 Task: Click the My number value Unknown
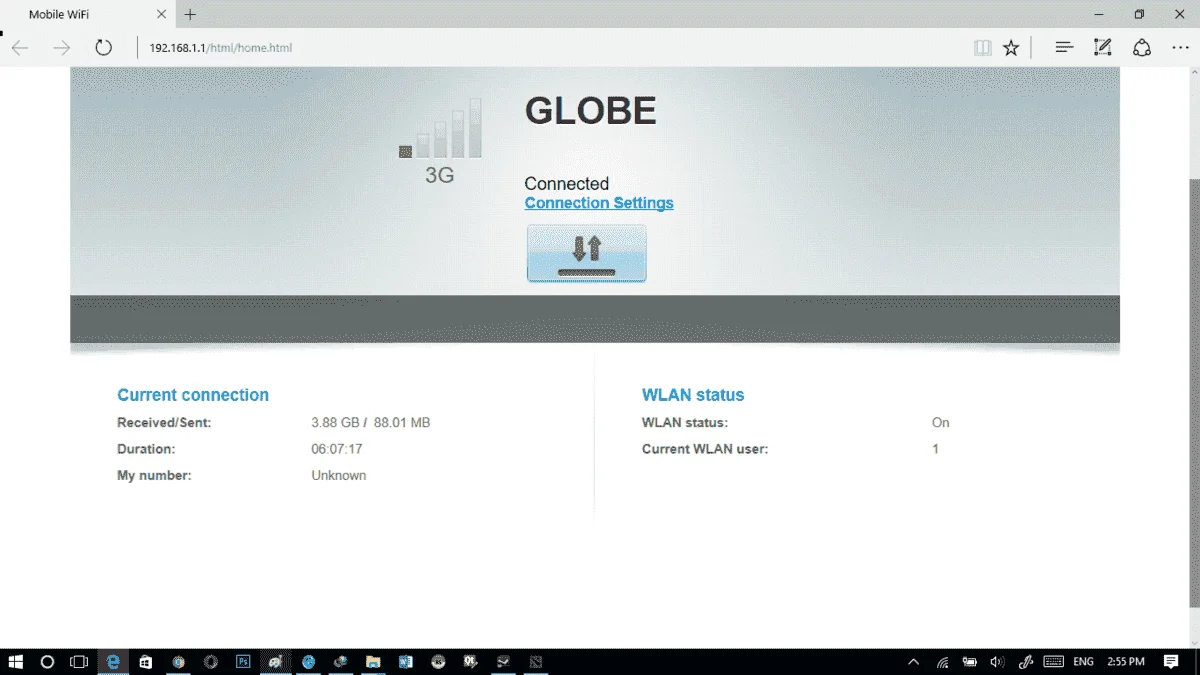[x=339, y=475]
